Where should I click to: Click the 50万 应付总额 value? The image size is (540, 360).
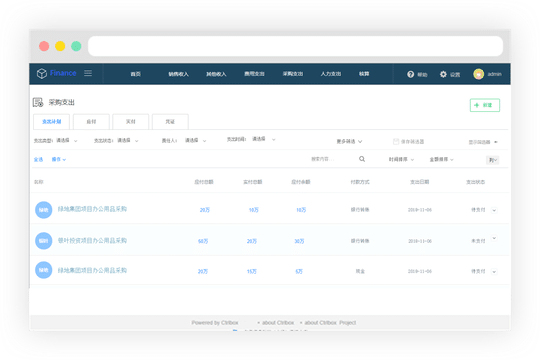(203, 241)
